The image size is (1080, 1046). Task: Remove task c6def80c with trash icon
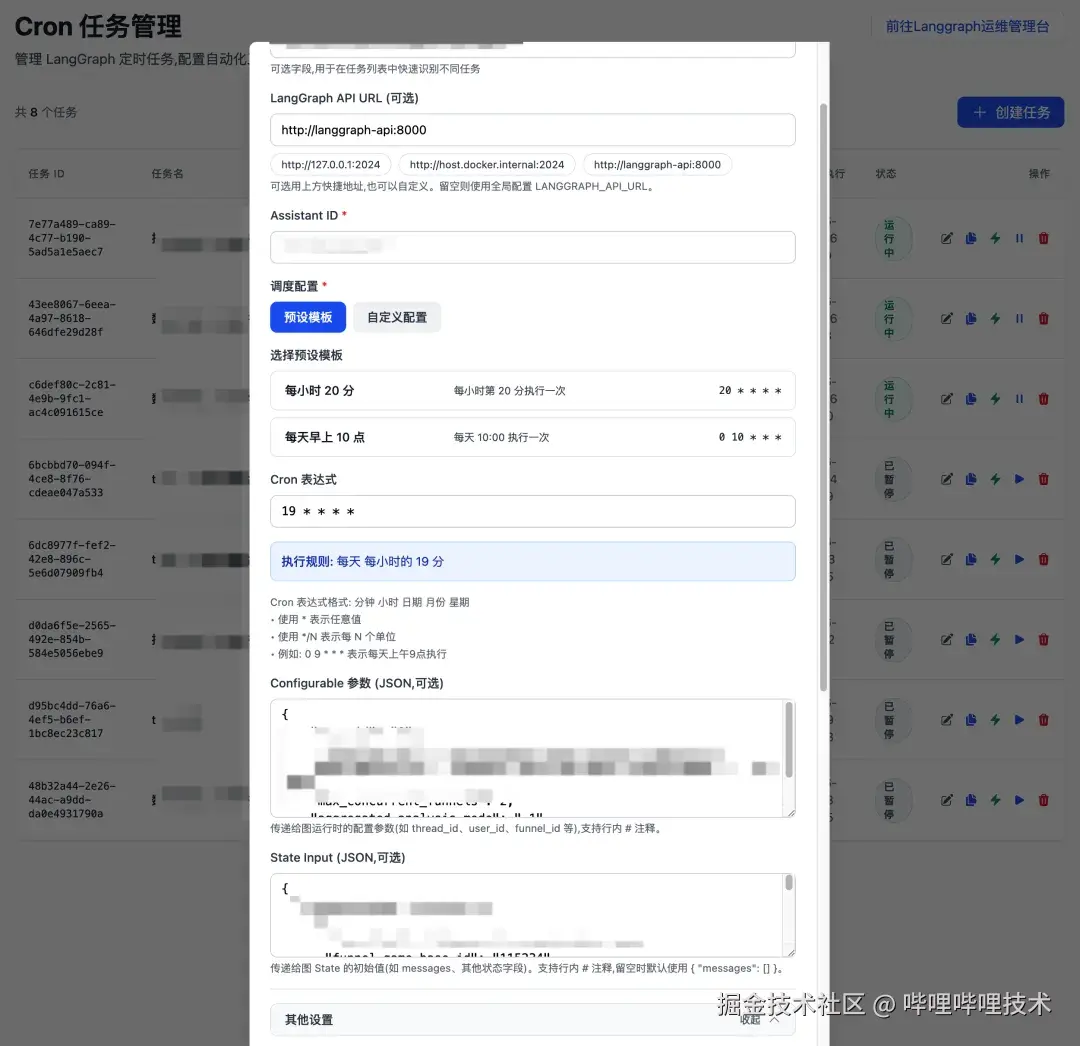point(1043,399)
